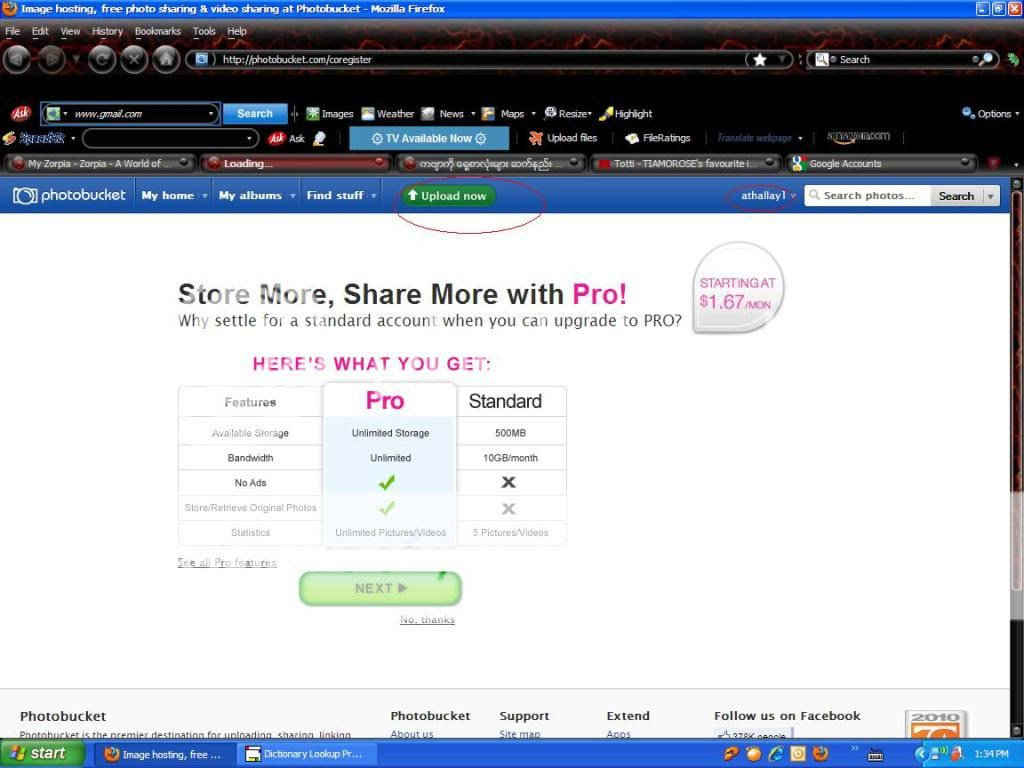This screenshot has width=1024, height=768.
Task: Click the red Ask logo on the toolbar
Action: click(x=20, y=113)
